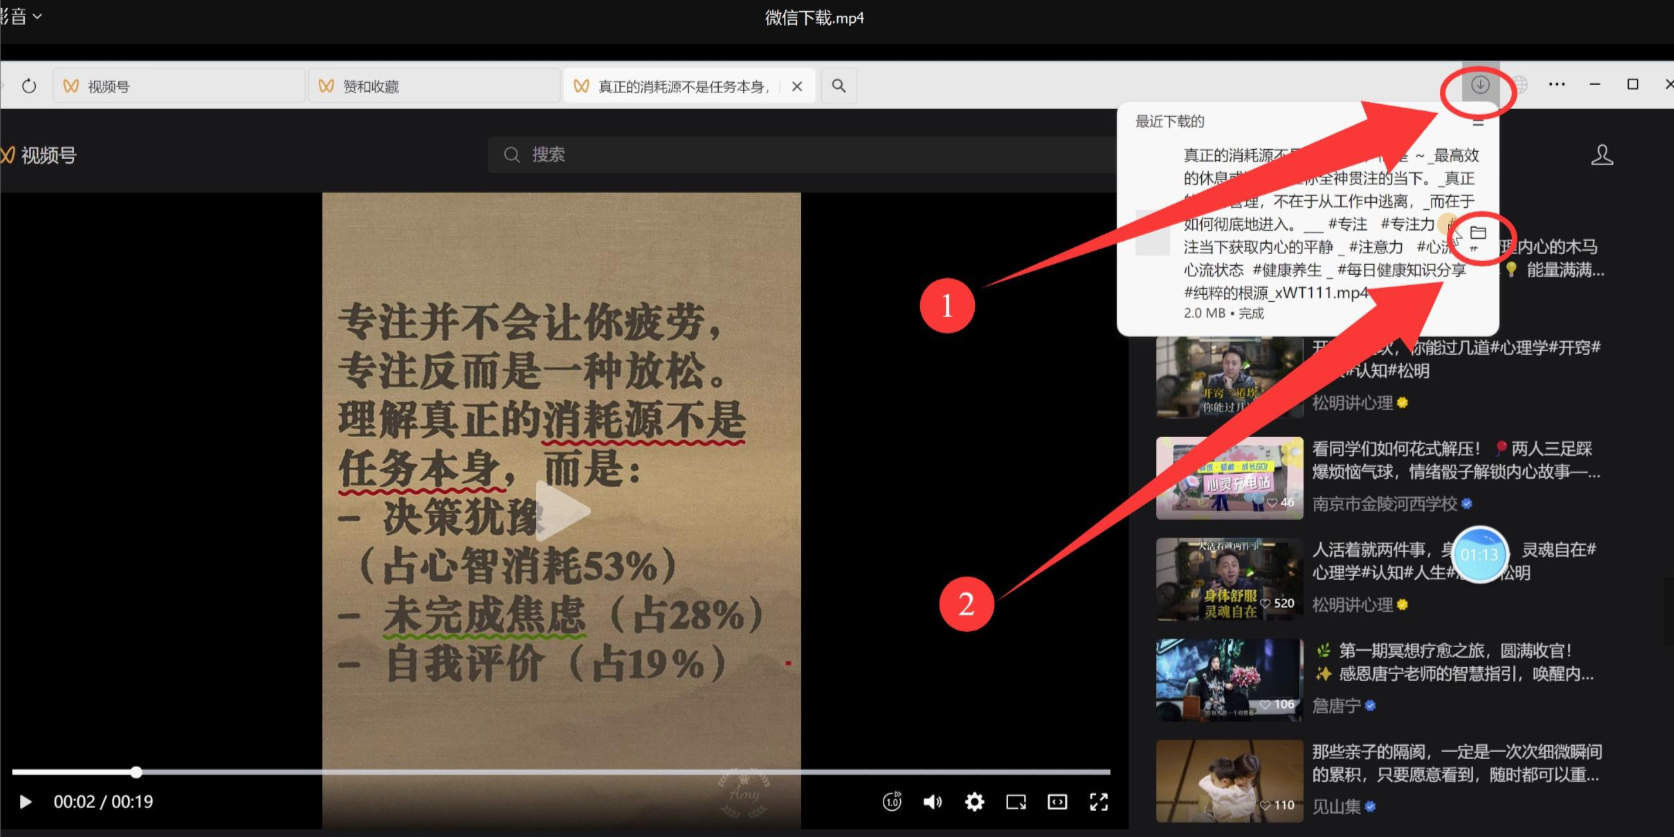Toggle the widescreen theater mode icon
The width and height of the screenshot is (1674, 837).
[1057, 802]
